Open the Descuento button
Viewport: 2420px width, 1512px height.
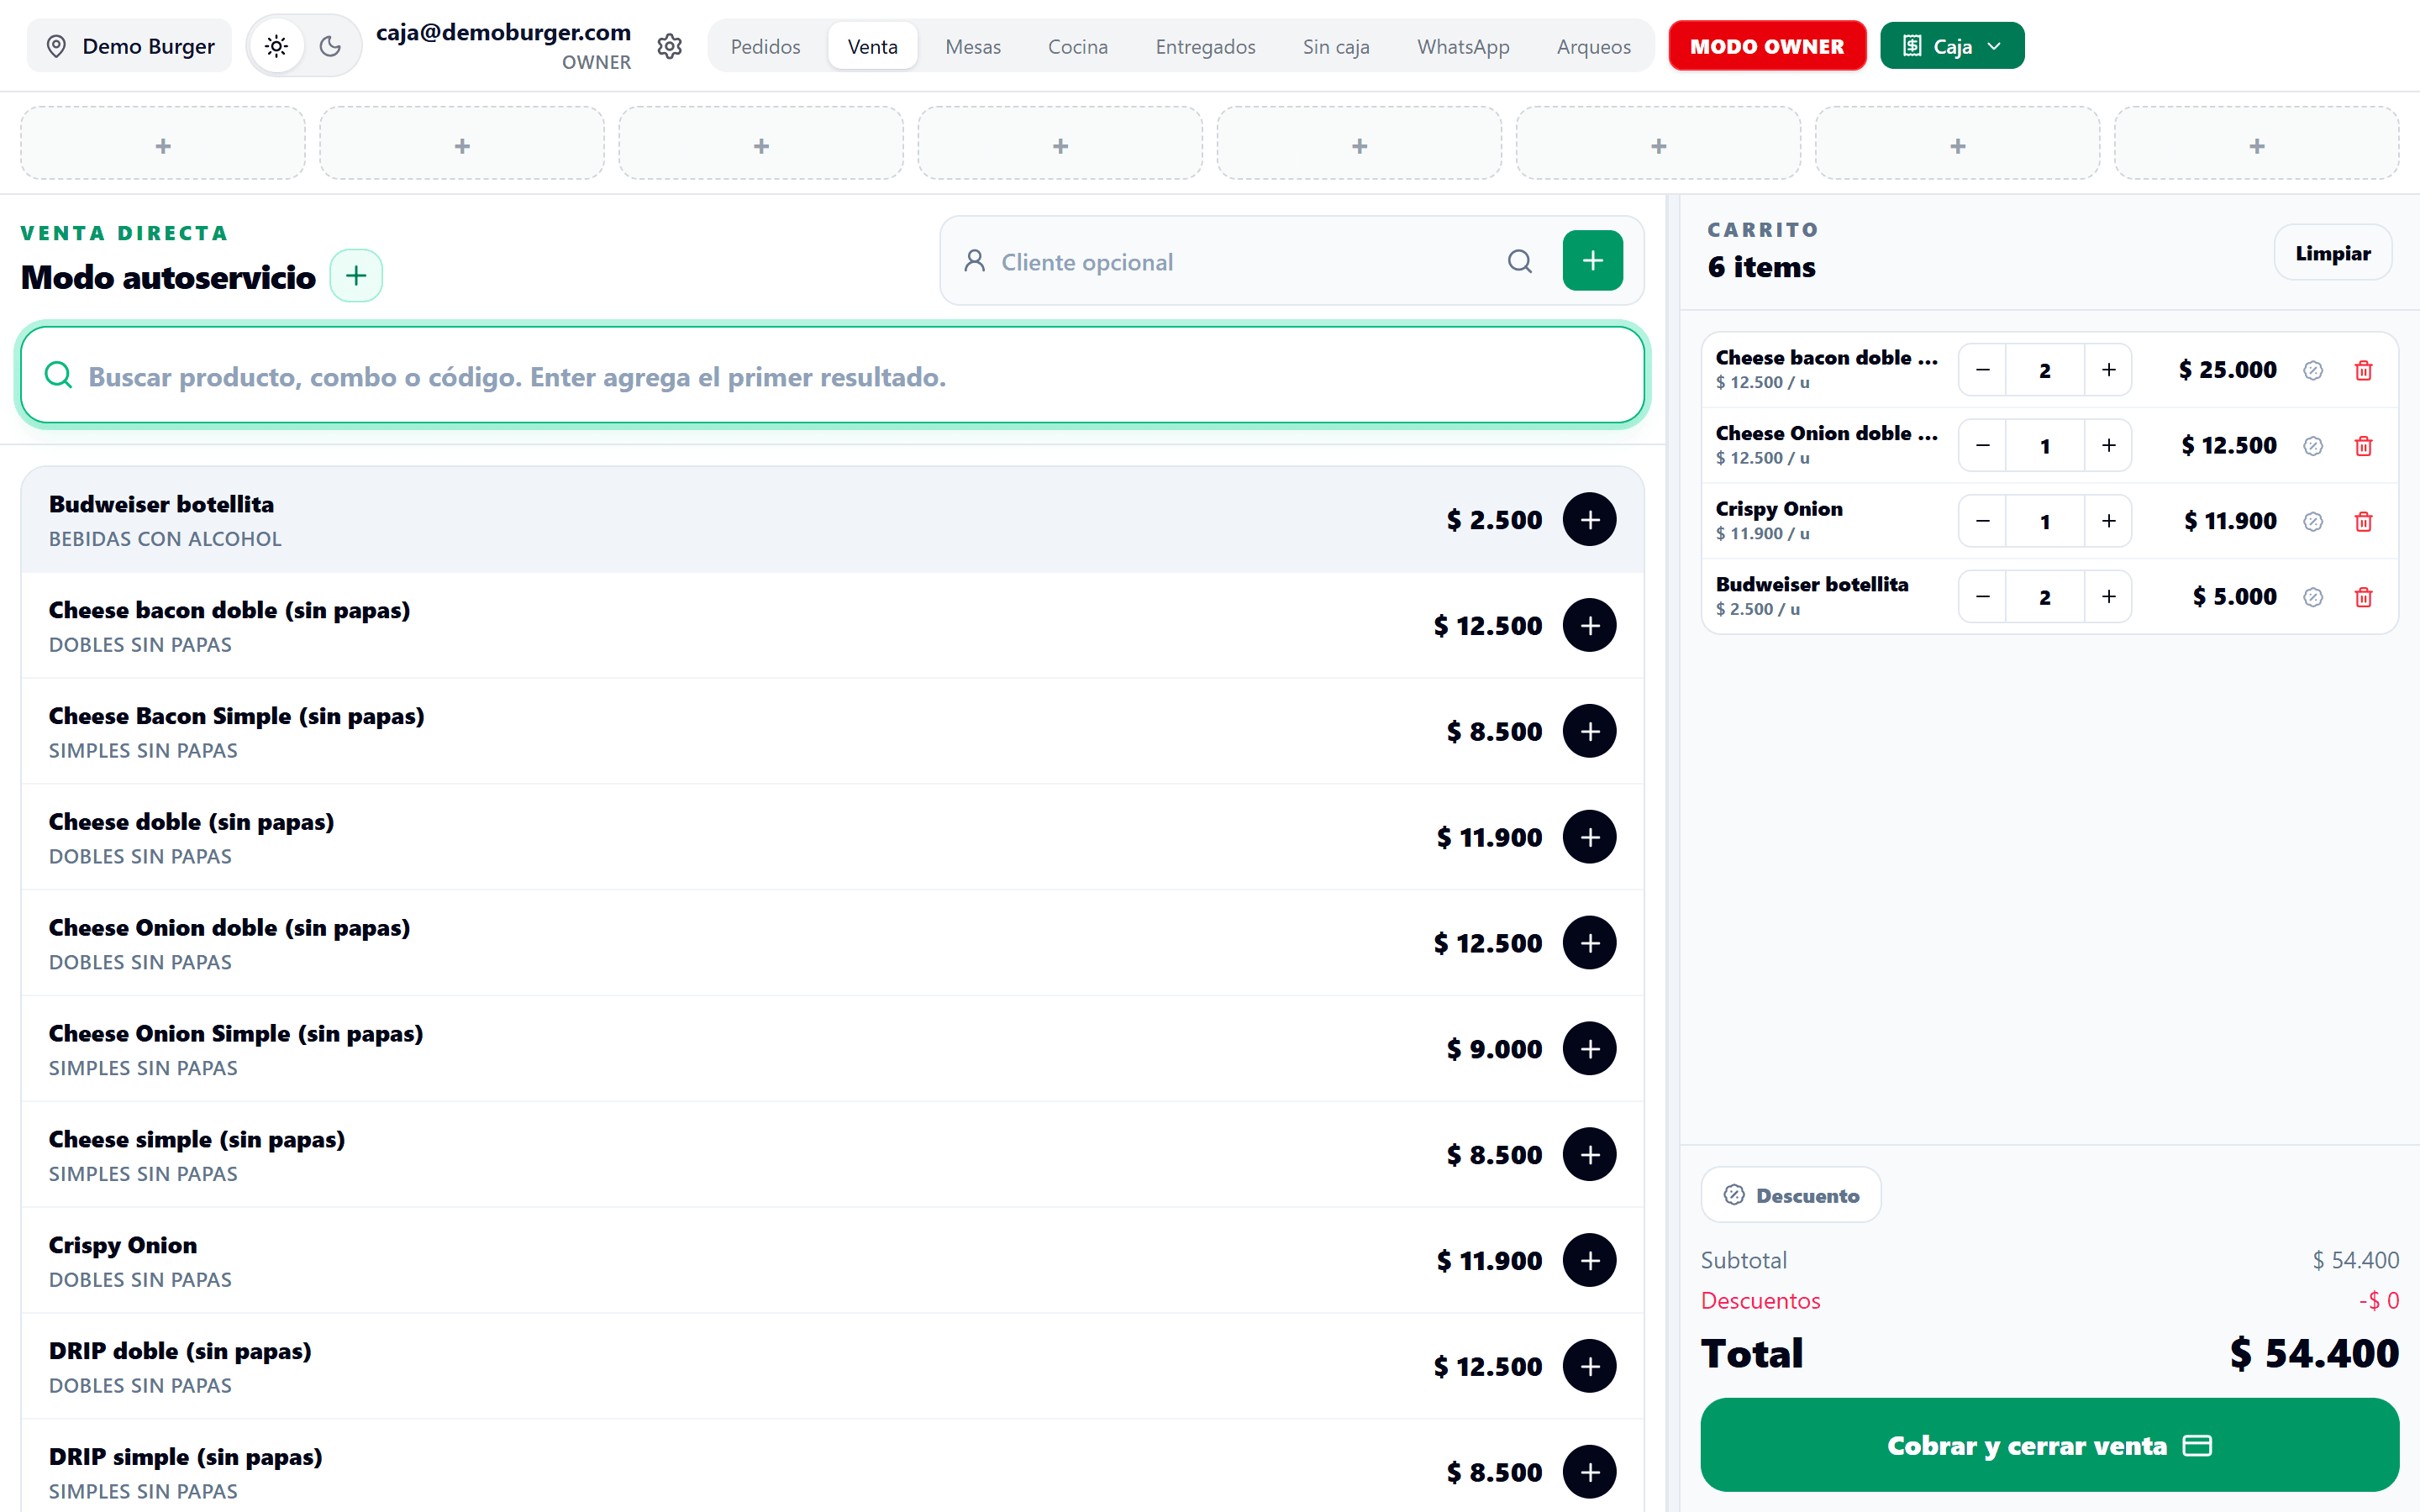click(1790, 1195)
